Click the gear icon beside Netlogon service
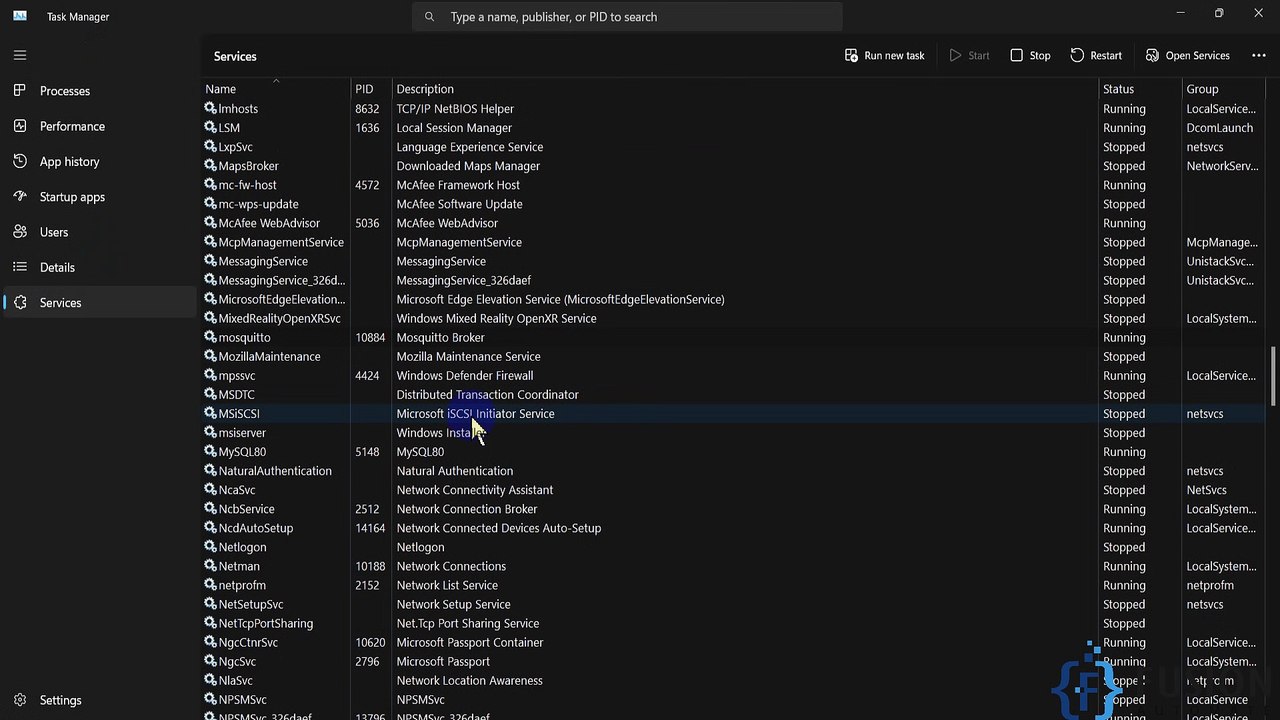The height and width of the screenshot is (720, 1280). [210, 547]
